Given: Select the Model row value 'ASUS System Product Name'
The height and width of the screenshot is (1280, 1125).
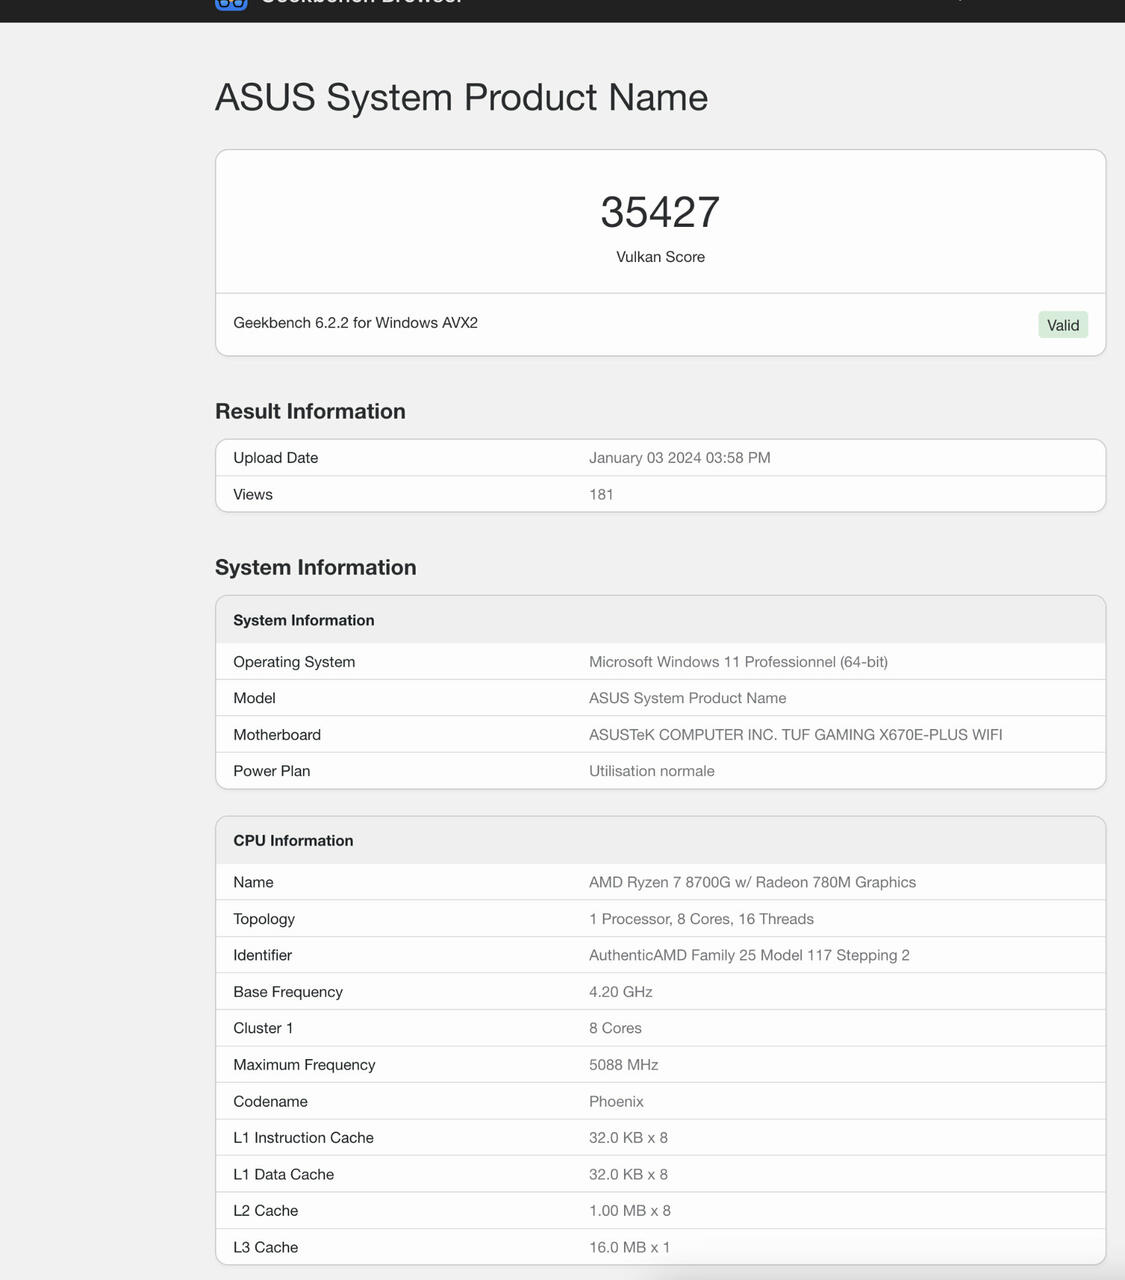Looking at the screenshot, I should click(688, 698).
